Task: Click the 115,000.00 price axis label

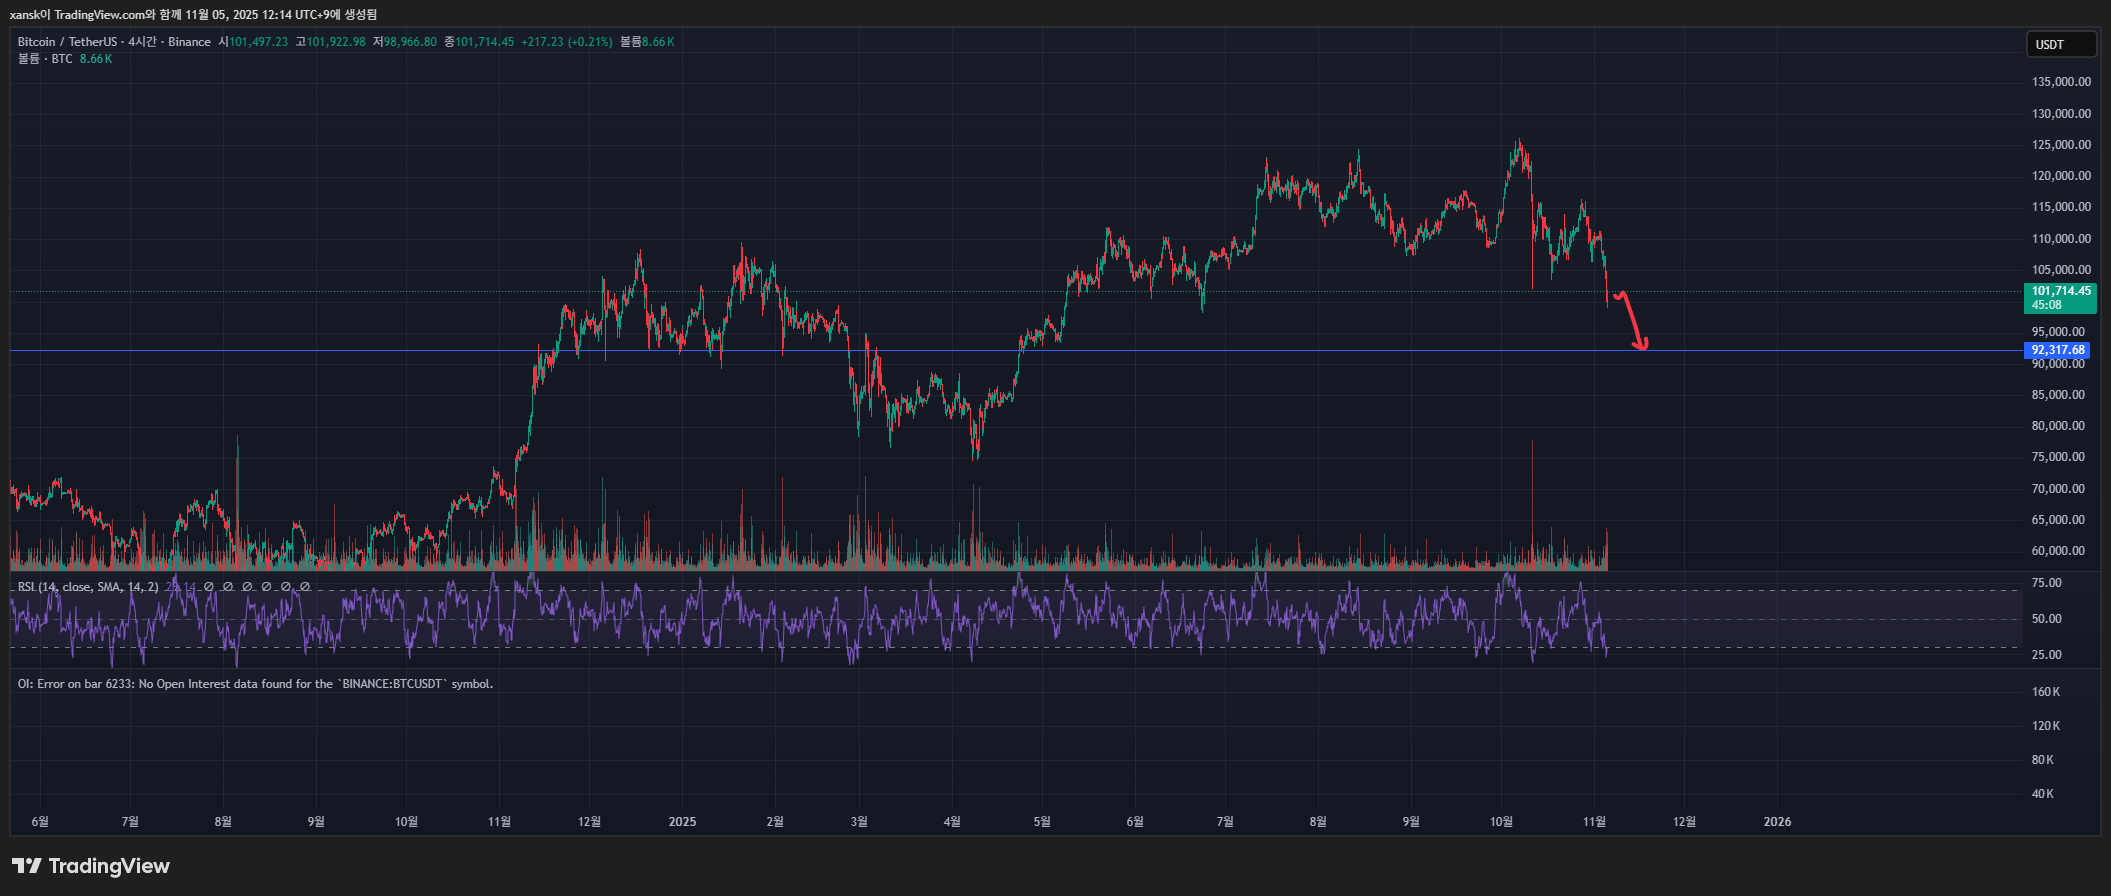Action: point(2061,207)
